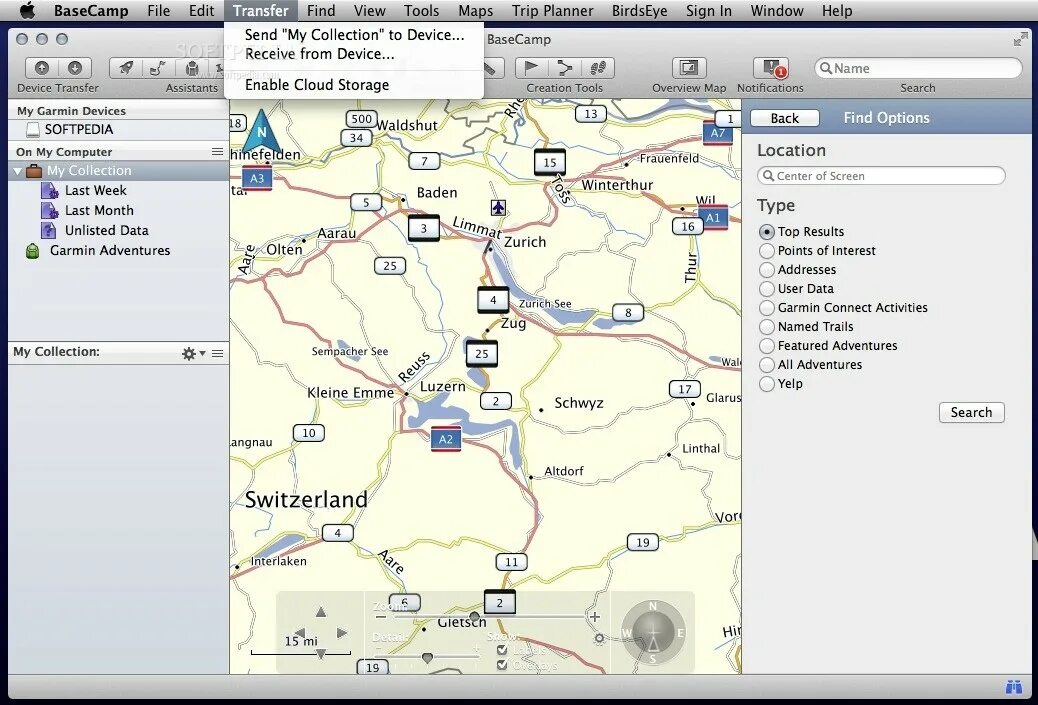
Task: Select the footprints track creation tool
Action: pyautogui.click(x=598, y=68)
